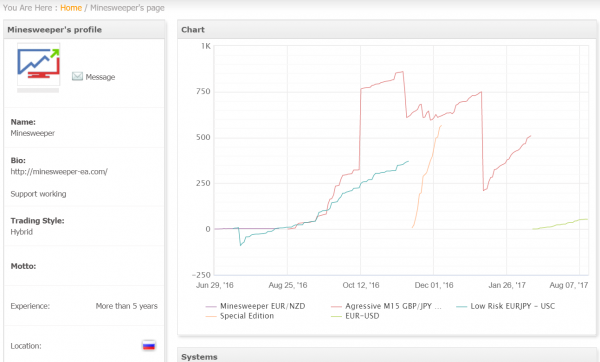Click the Dec 01, '16 axis label
The image size is (600, 362).
434,285
